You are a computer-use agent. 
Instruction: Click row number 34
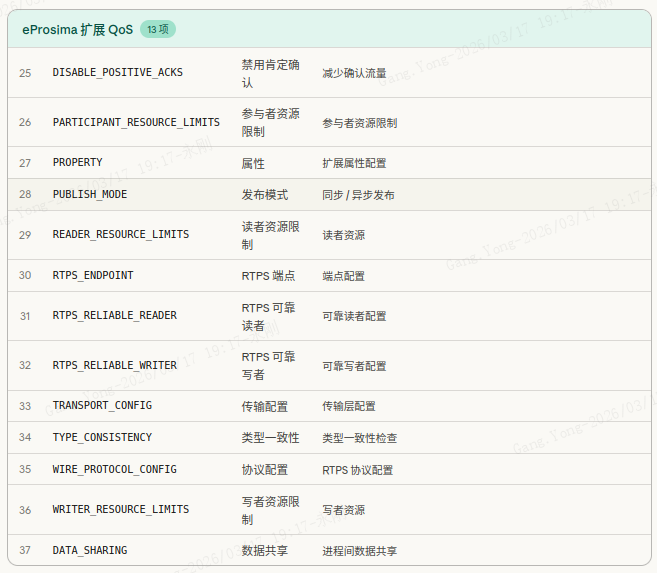[25, 437]
